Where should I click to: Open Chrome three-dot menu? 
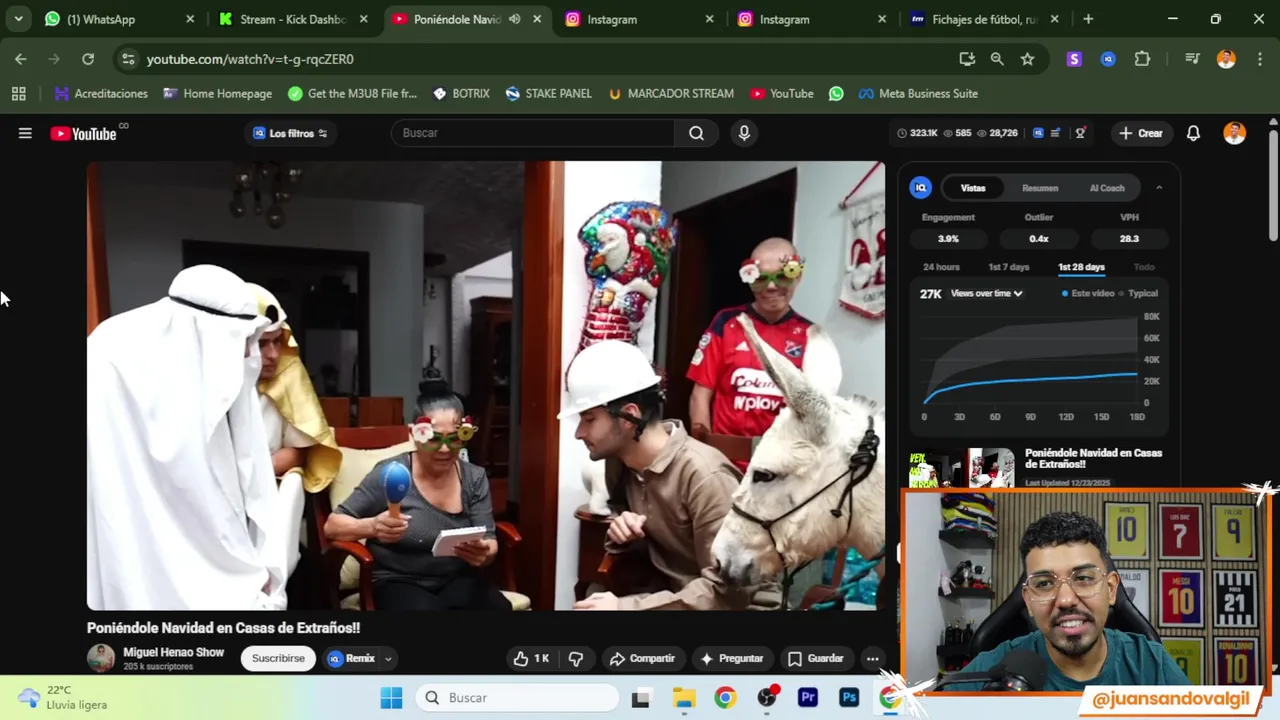coord(1259,59)
